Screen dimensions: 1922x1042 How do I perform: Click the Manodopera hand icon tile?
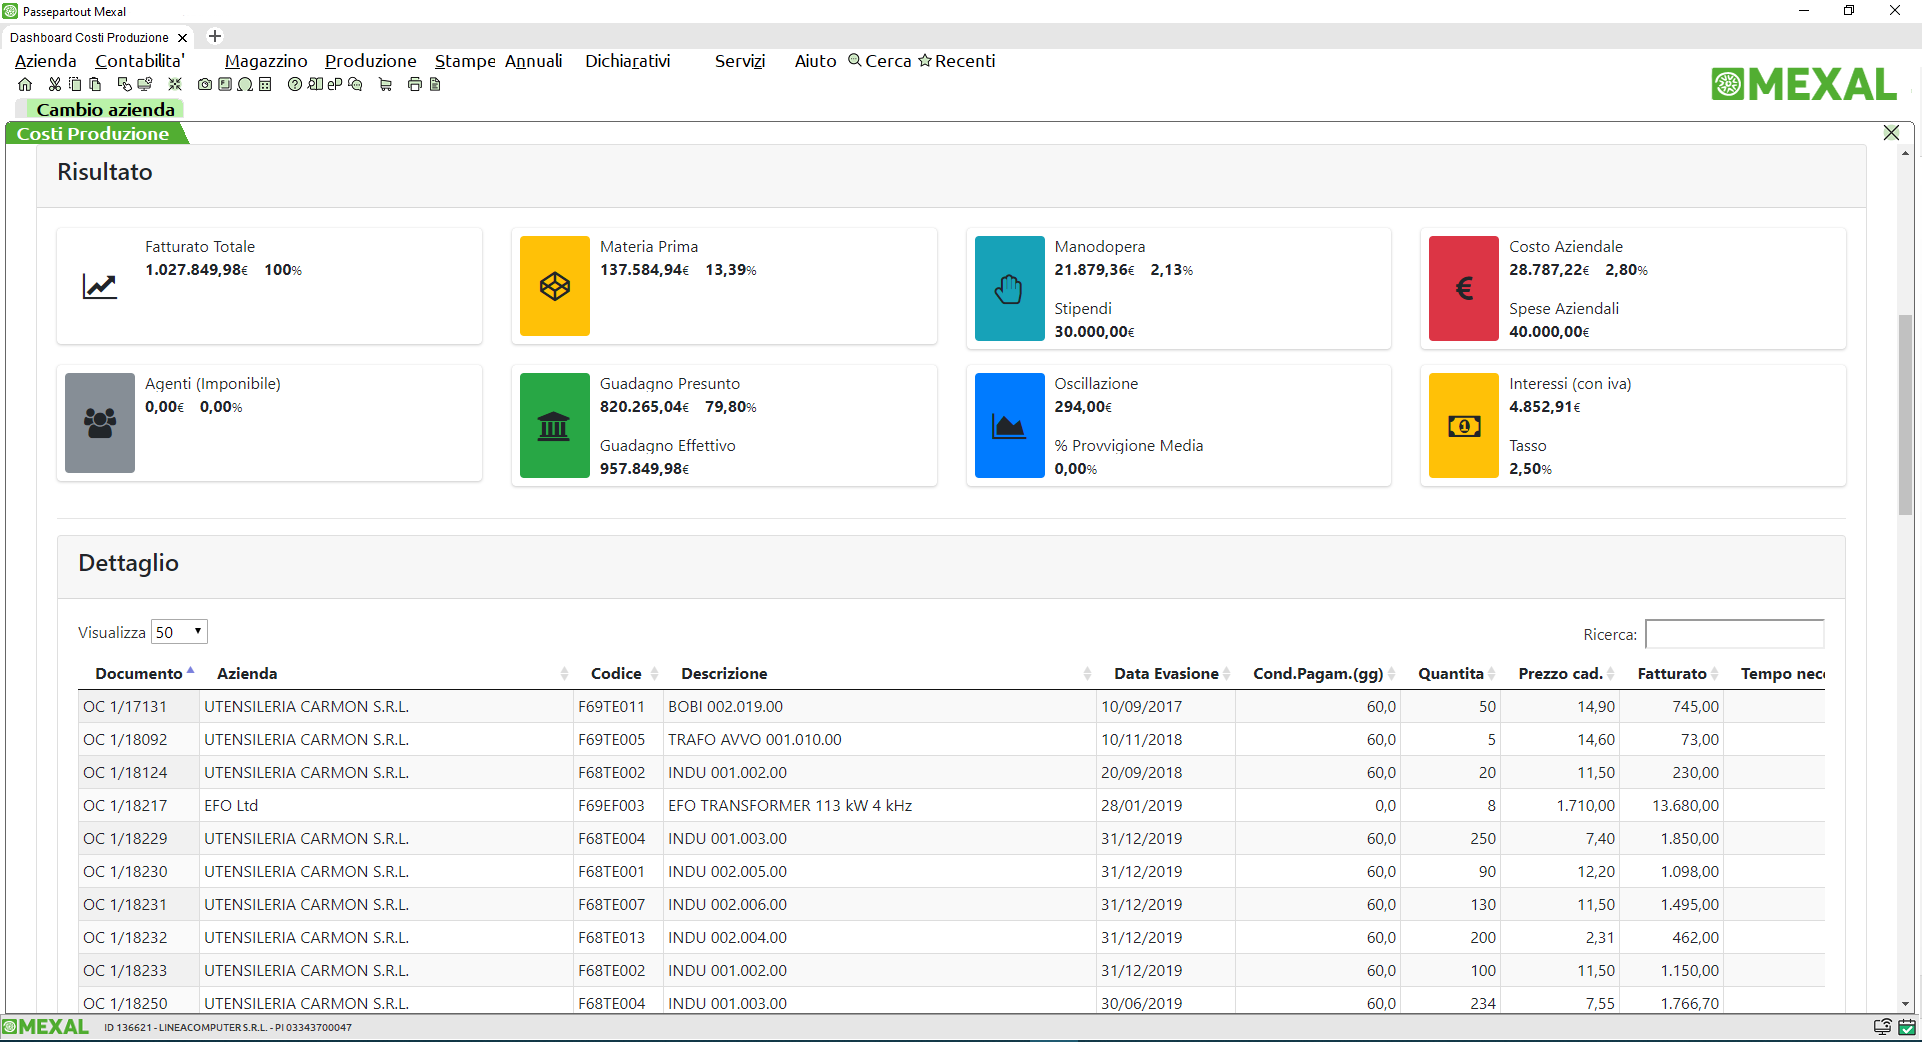1009,288
